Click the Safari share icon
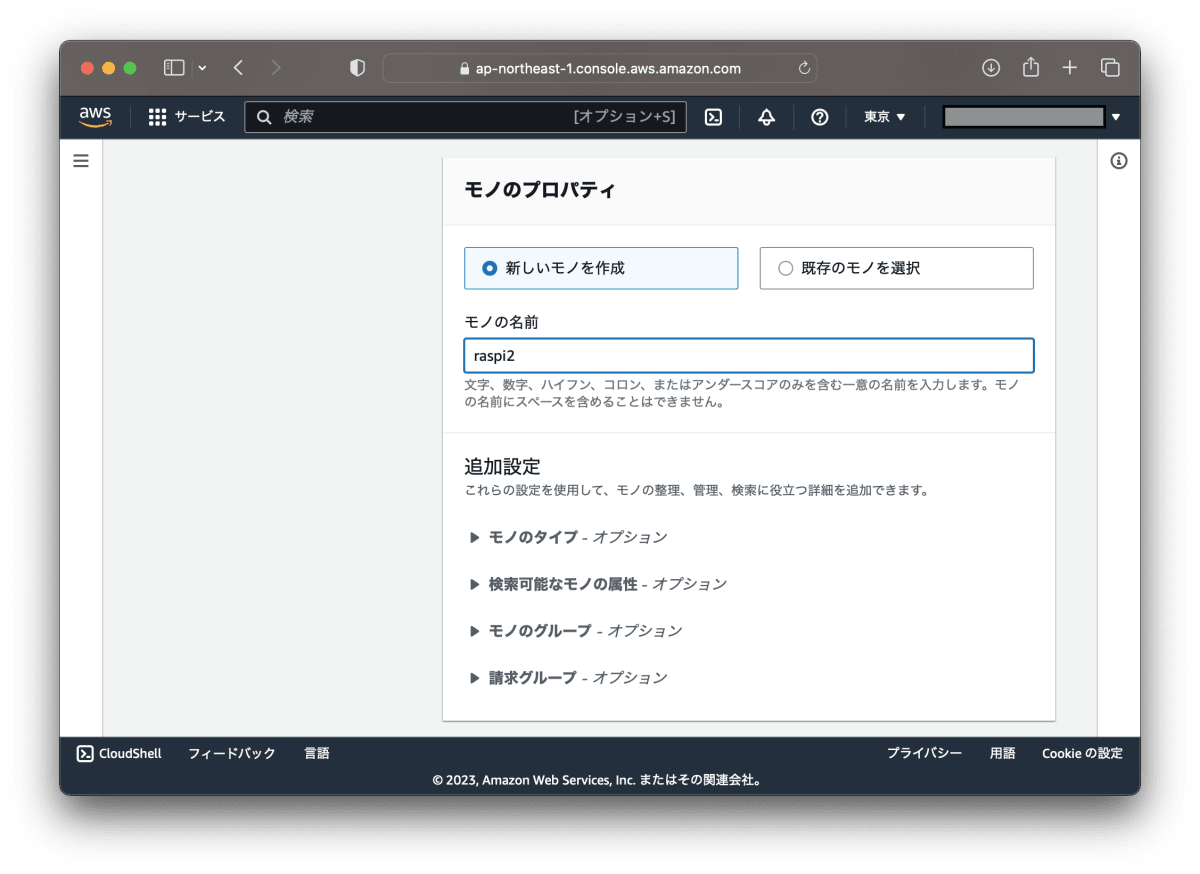 (x=1031, y=67)
